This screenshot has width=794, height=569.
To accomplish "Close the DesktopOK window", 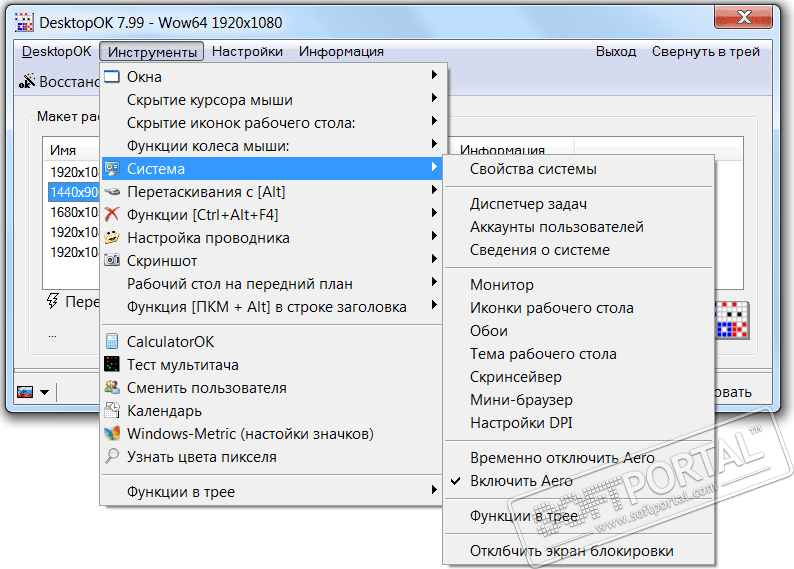I will (743, 17).
